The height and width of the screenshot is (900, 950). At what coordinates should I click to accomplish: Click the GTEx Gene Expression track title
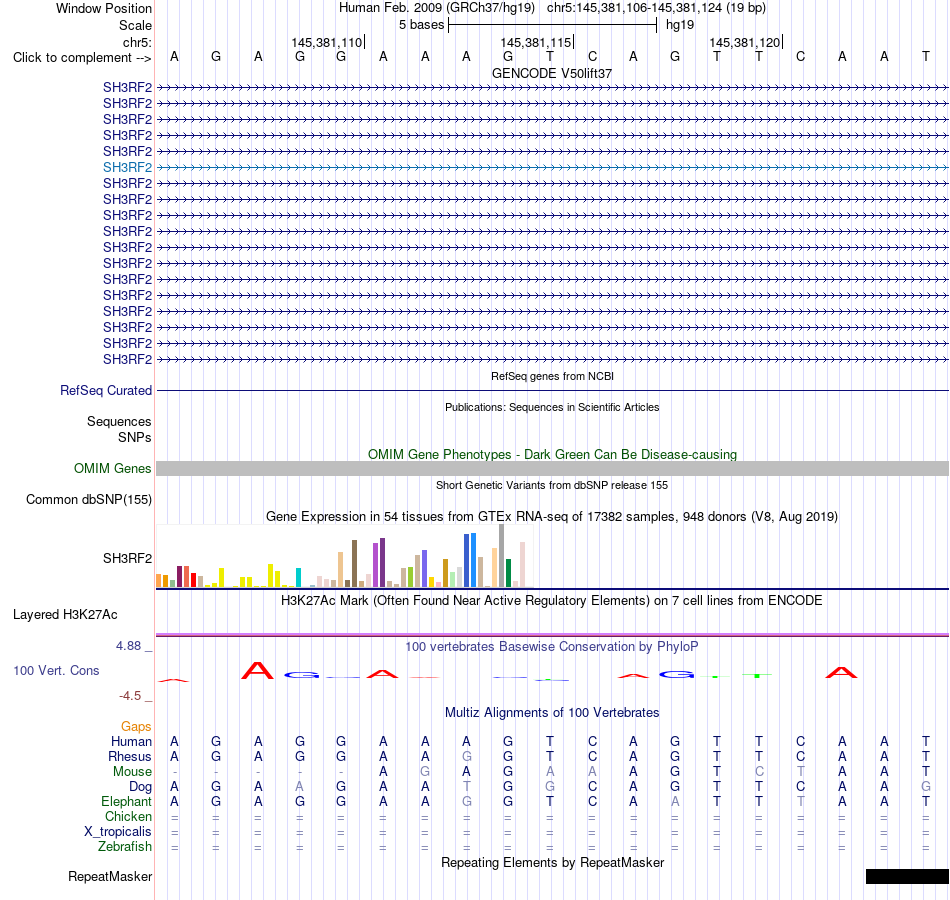552,516
